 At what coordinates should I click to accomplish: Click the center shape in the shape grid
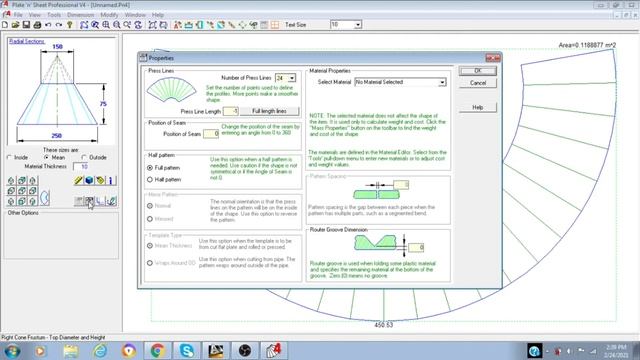(x=22, y=191)
